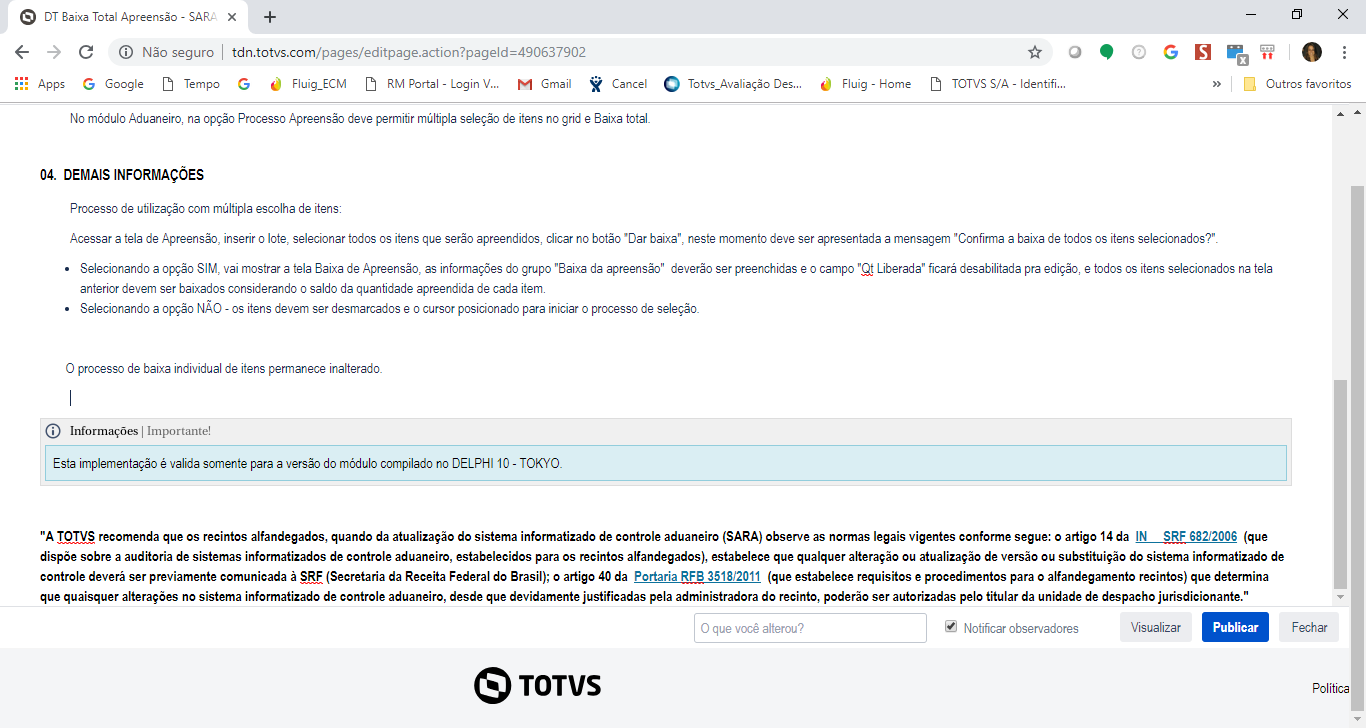
Task: Go back to the previous page
Action: click(22, 52)
